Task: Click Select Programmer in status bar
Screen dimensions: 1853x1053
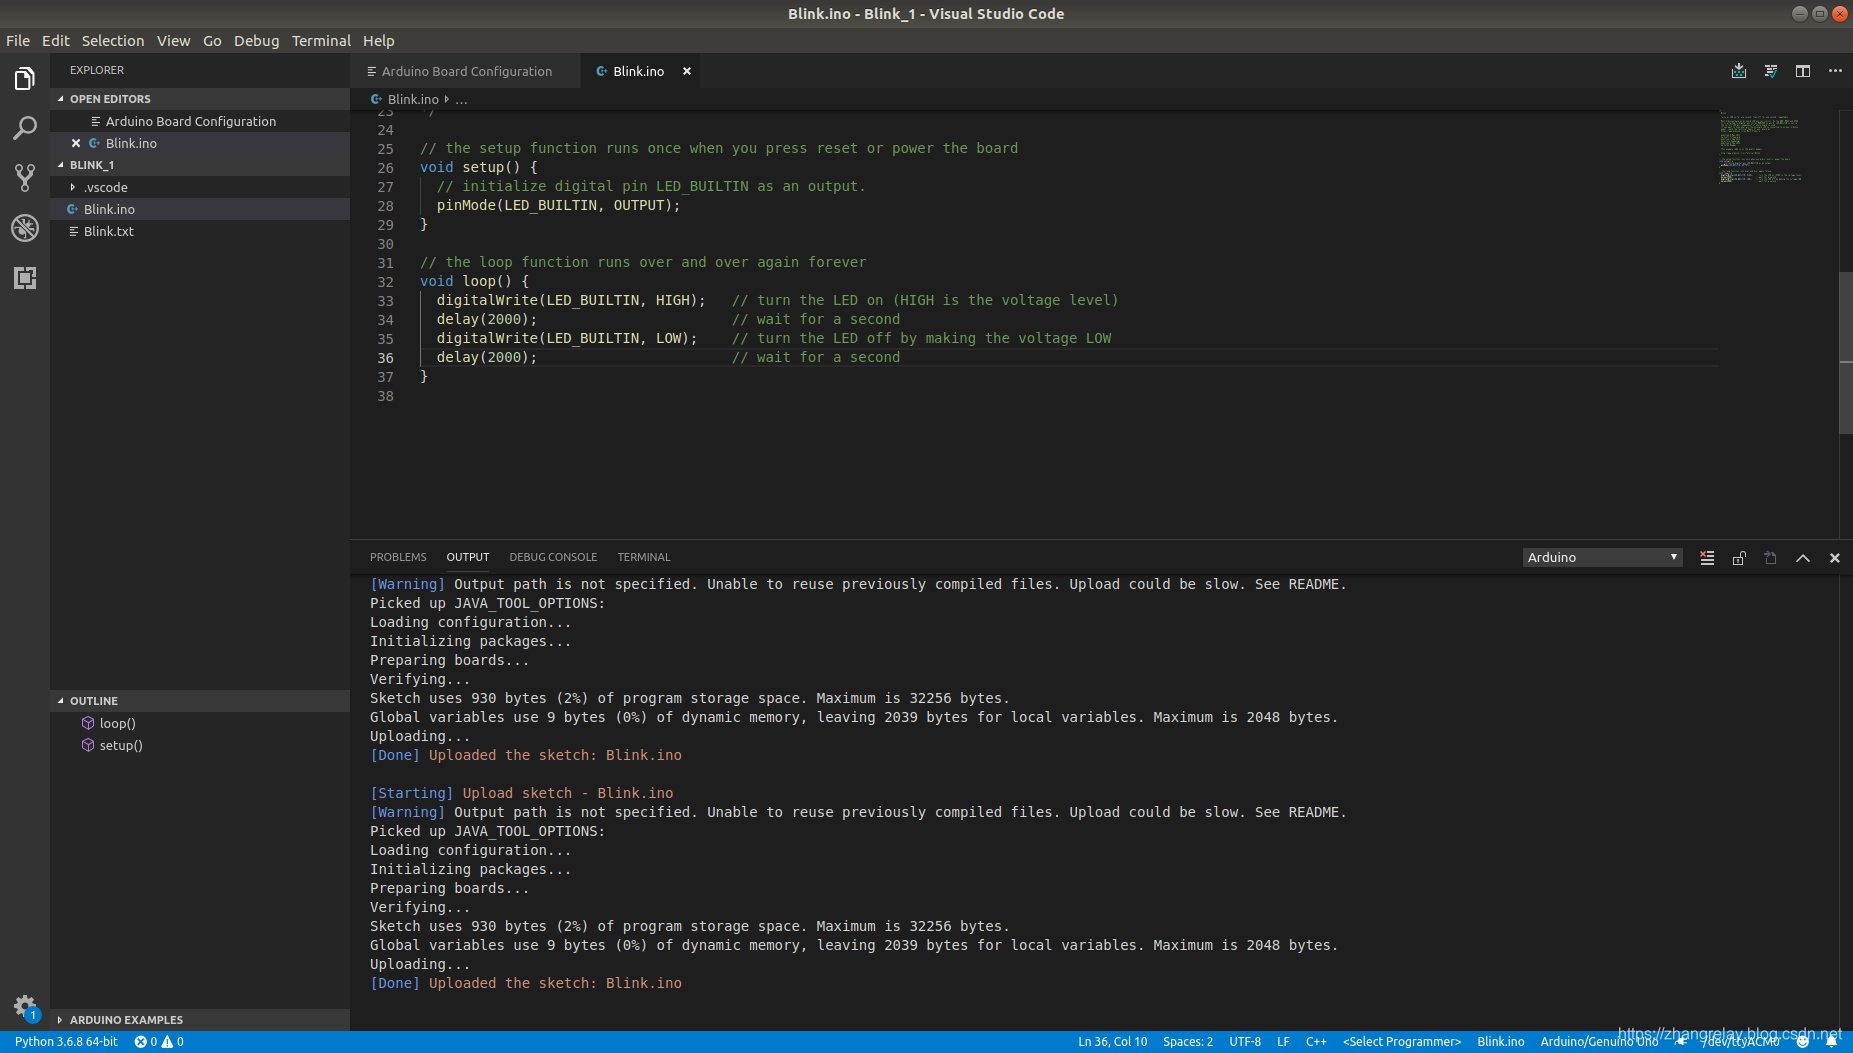Action: [1402, 1042]
